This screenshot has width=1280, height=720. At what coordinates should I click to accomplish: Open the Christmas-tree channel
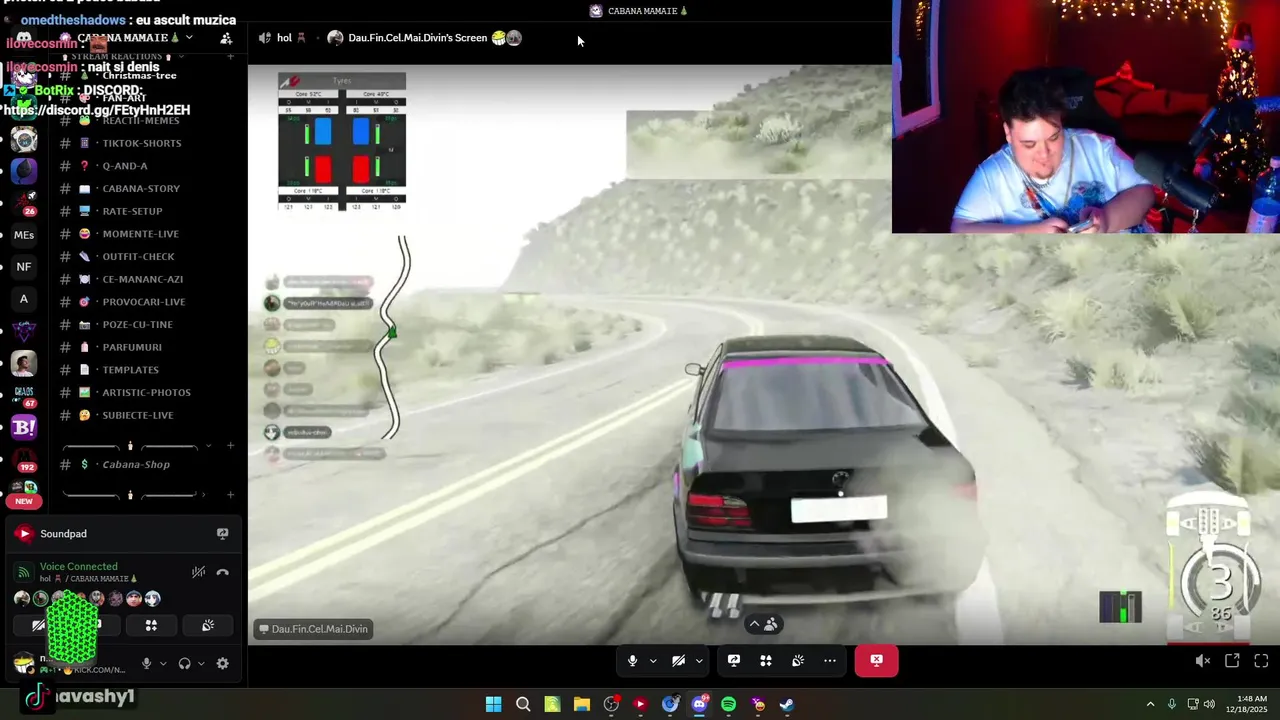pyautogui.click(x=139, y=76)
